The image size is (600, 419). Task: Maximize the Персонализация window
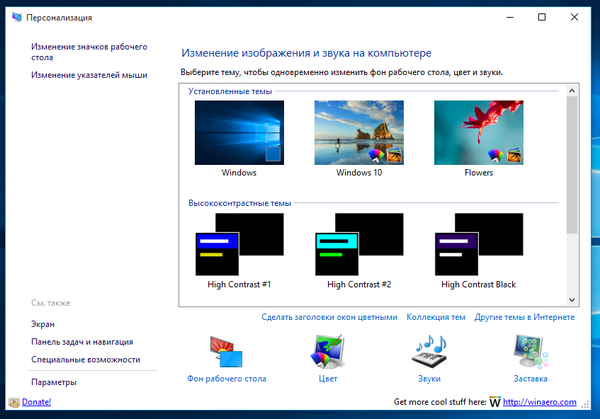(x=542, y=17)
